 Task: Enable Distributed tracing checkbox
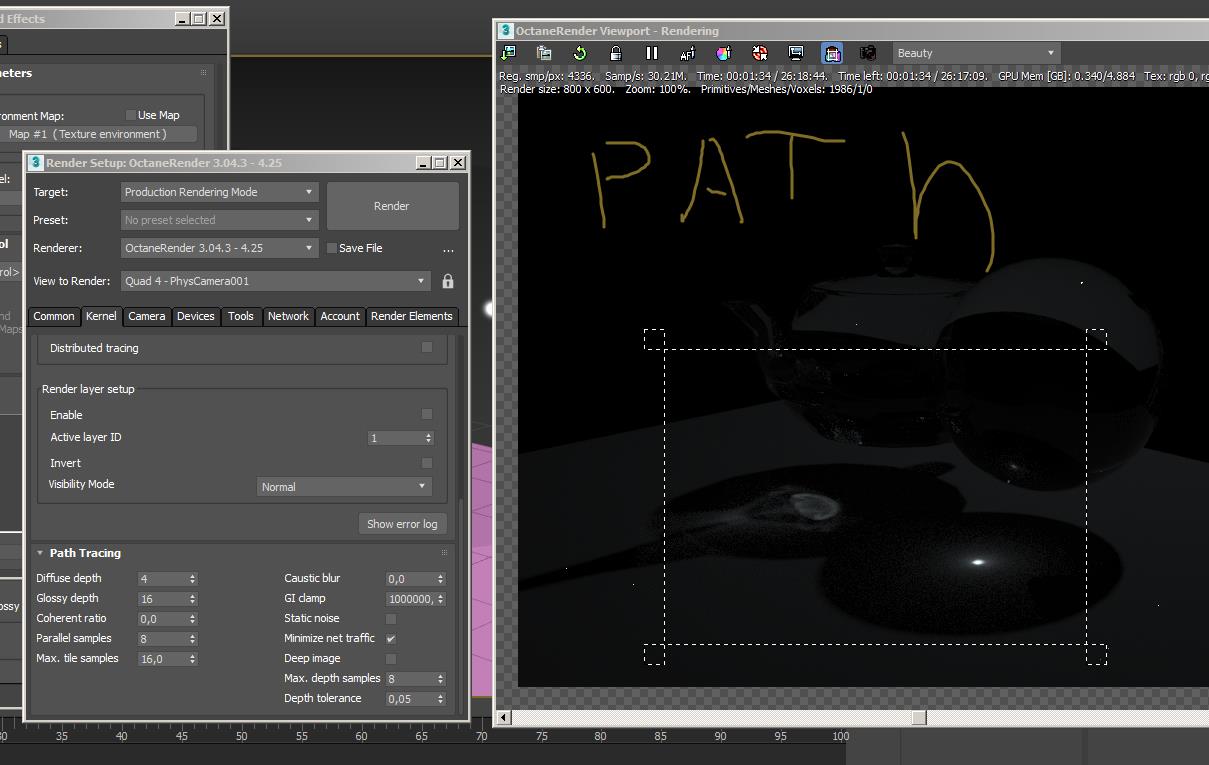tap(427, 347)
